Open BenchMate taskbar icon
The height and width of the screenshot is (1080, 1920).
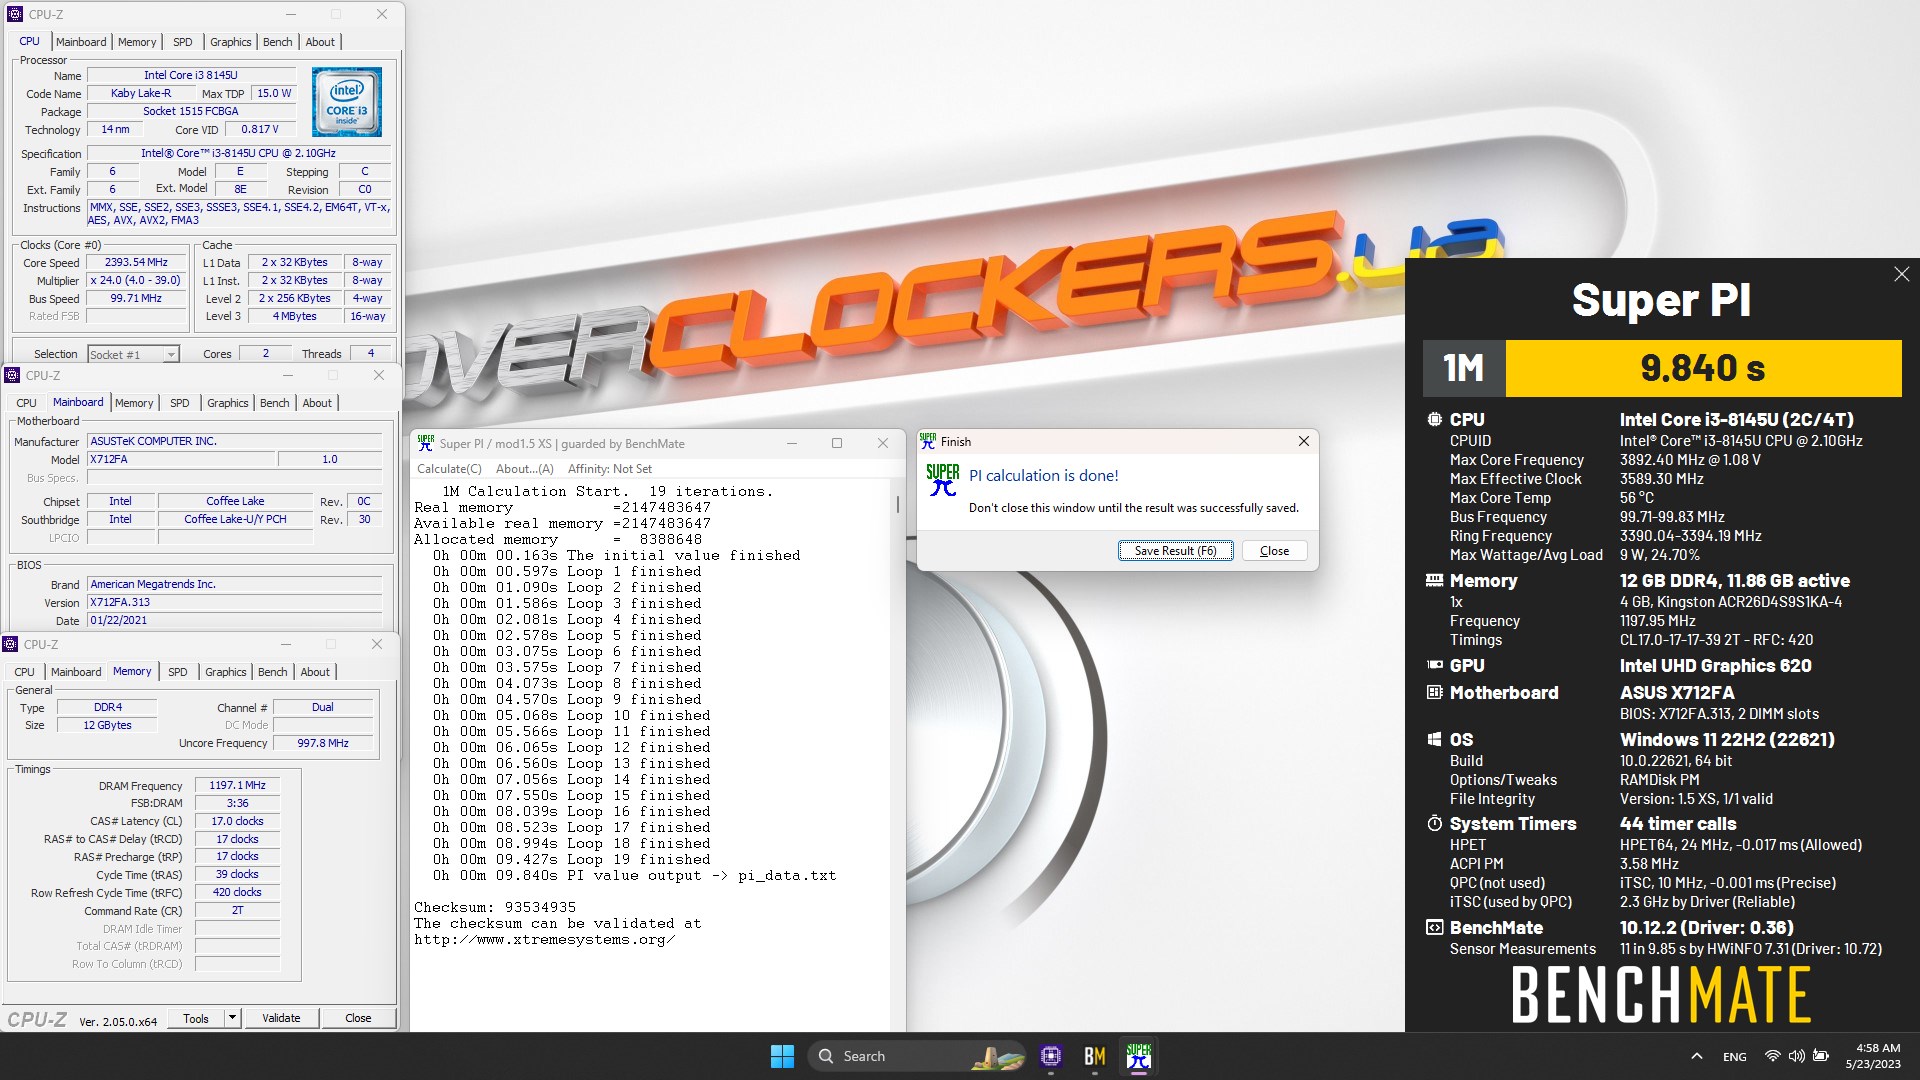[1094, 1056]
